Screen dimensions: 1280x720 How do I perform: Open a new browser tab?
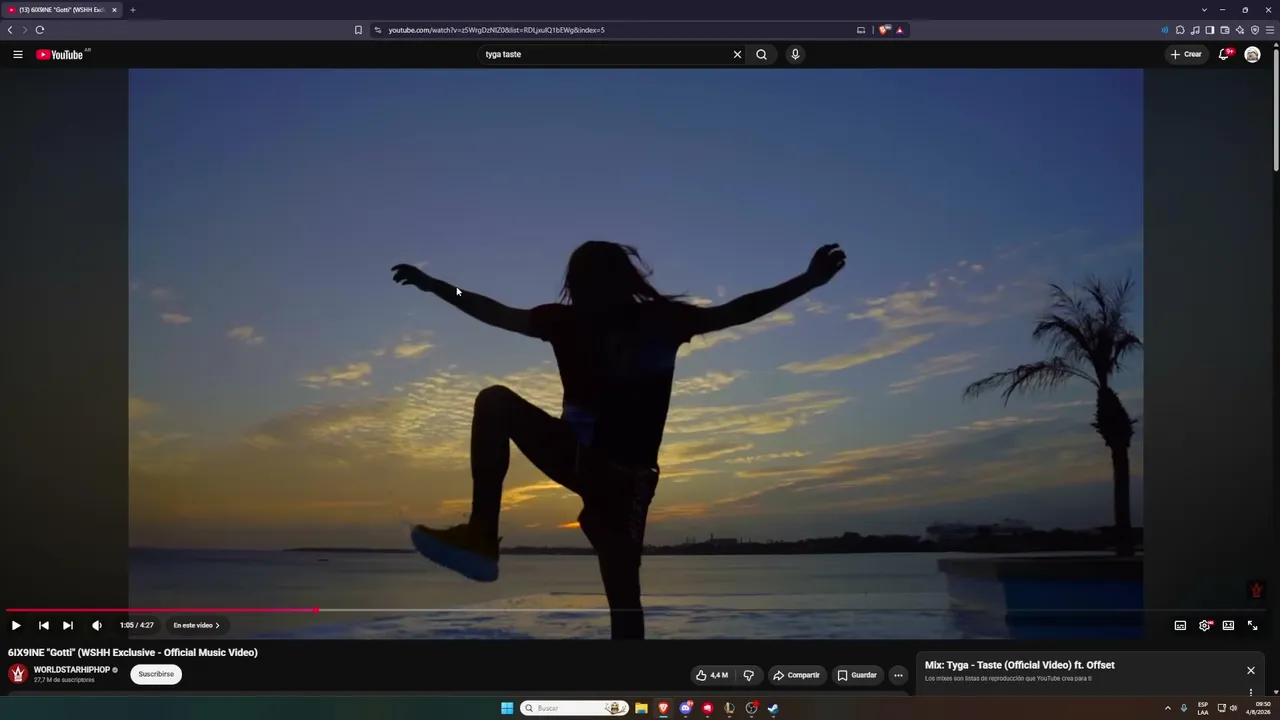[132, 10]
